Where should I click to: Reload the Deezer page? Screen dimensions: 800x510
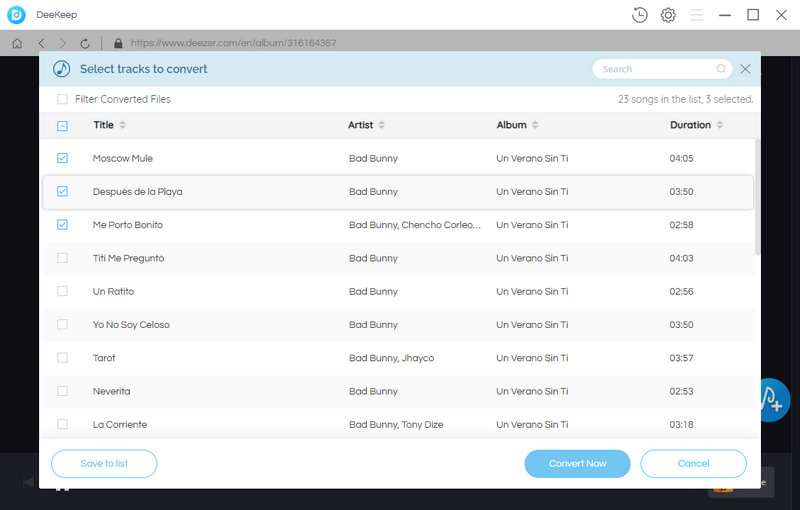pos(85,43)
